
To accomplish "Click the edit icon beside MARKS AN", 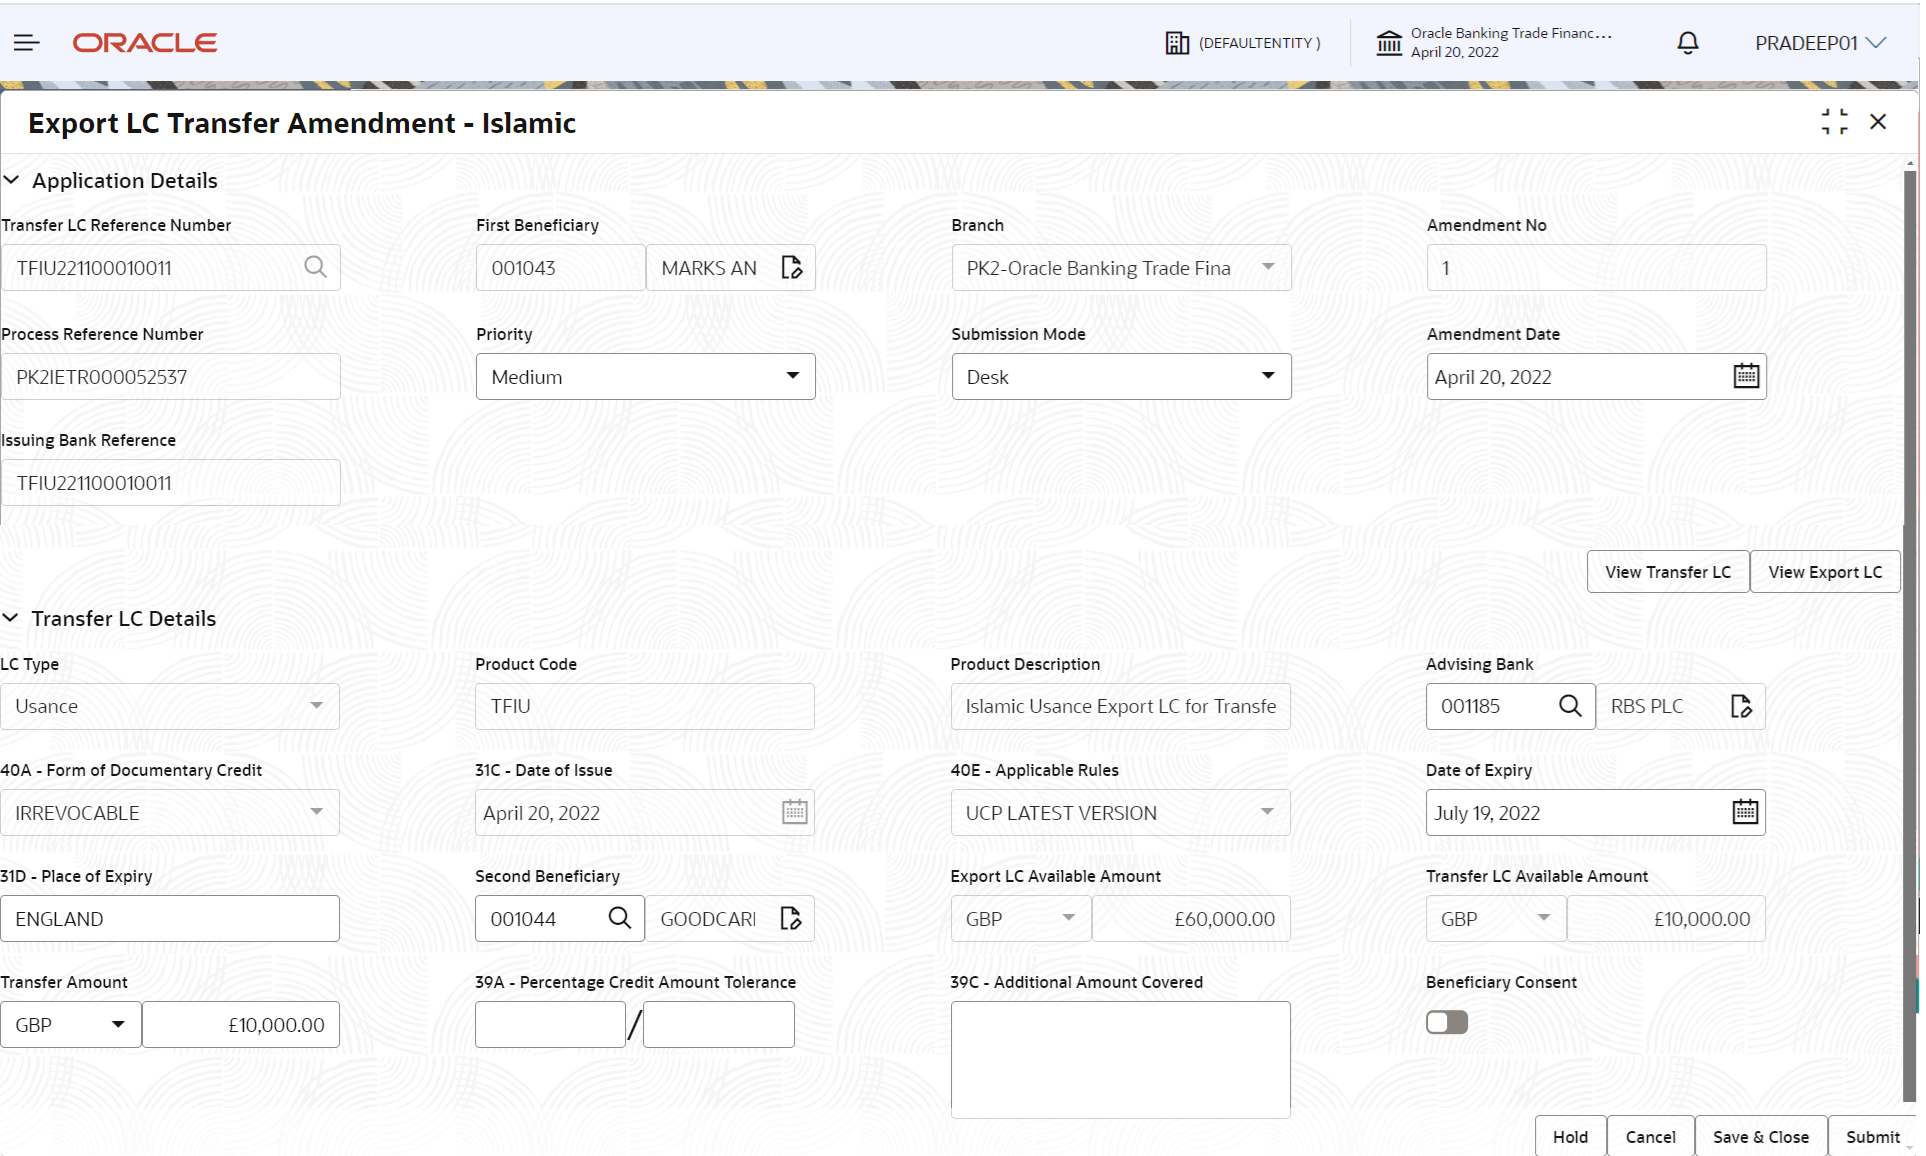I will pos(792,267).
